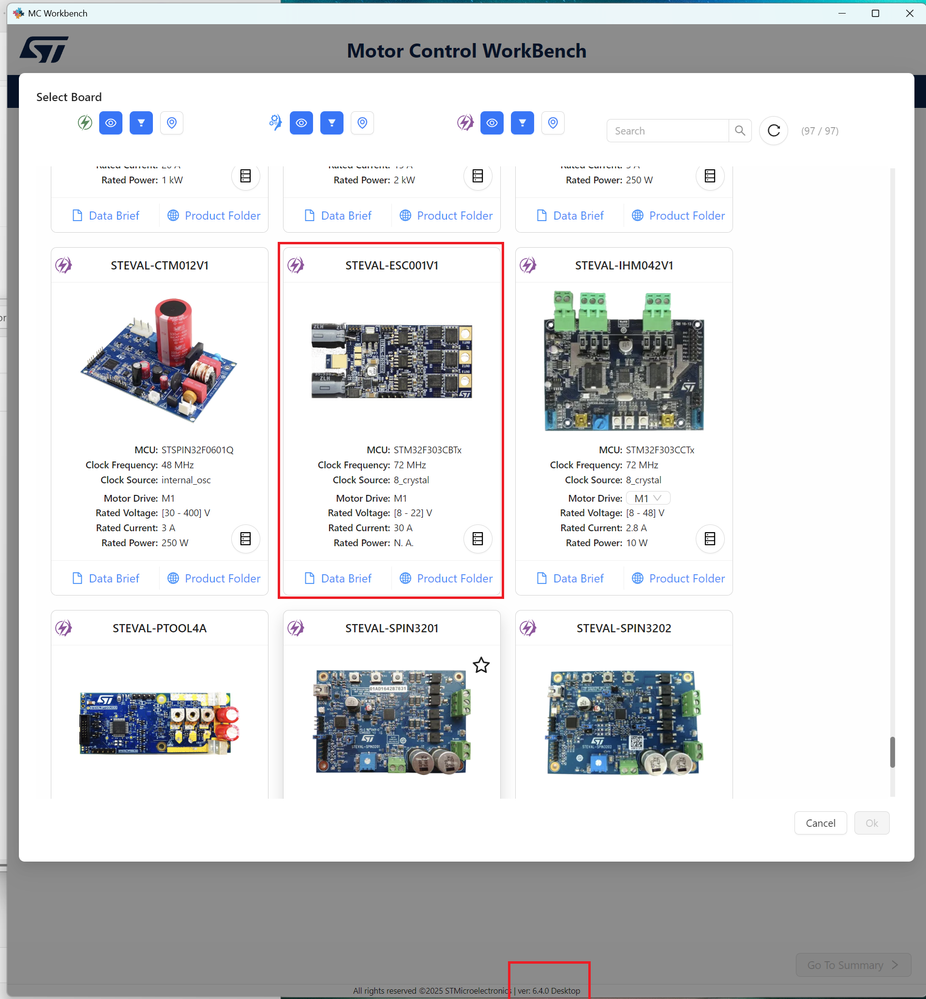
Task: Open details list icon on STEVAL-IHM042V1 card
Action: pos(710,539)
